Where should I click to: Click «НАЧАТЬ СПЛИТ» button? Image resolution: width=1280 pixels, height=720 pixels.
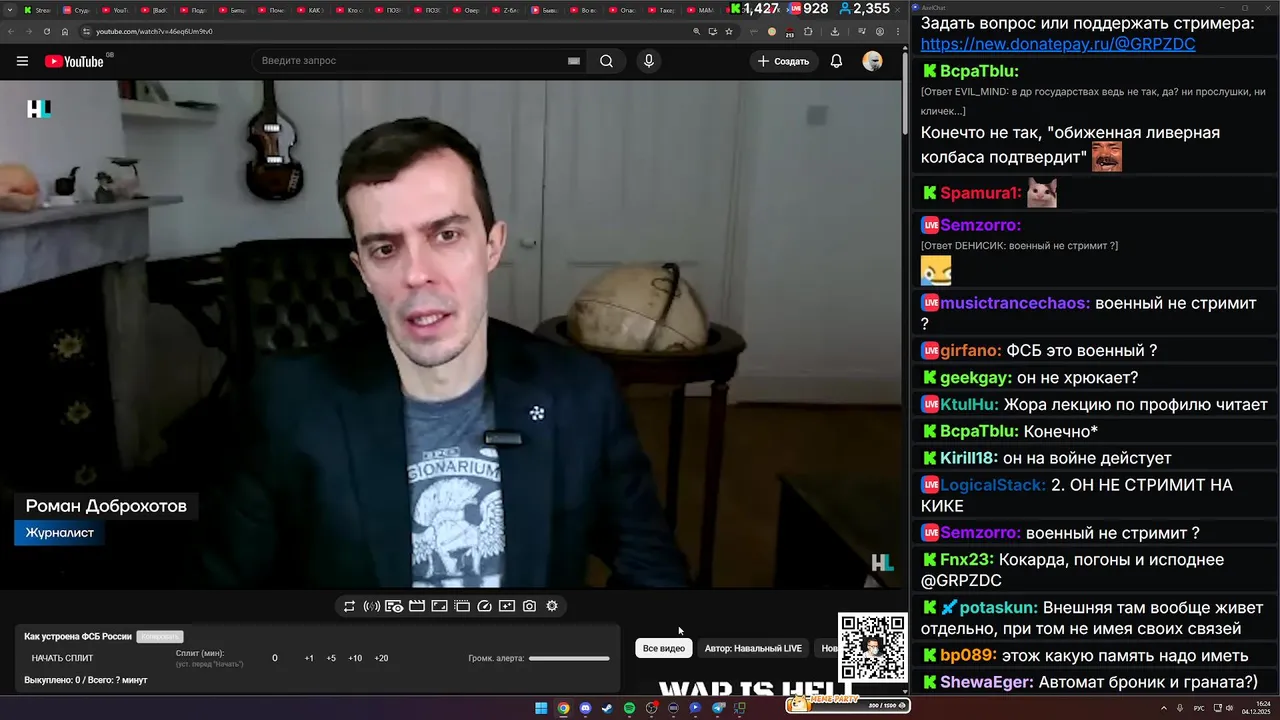(x=62, y=658)
